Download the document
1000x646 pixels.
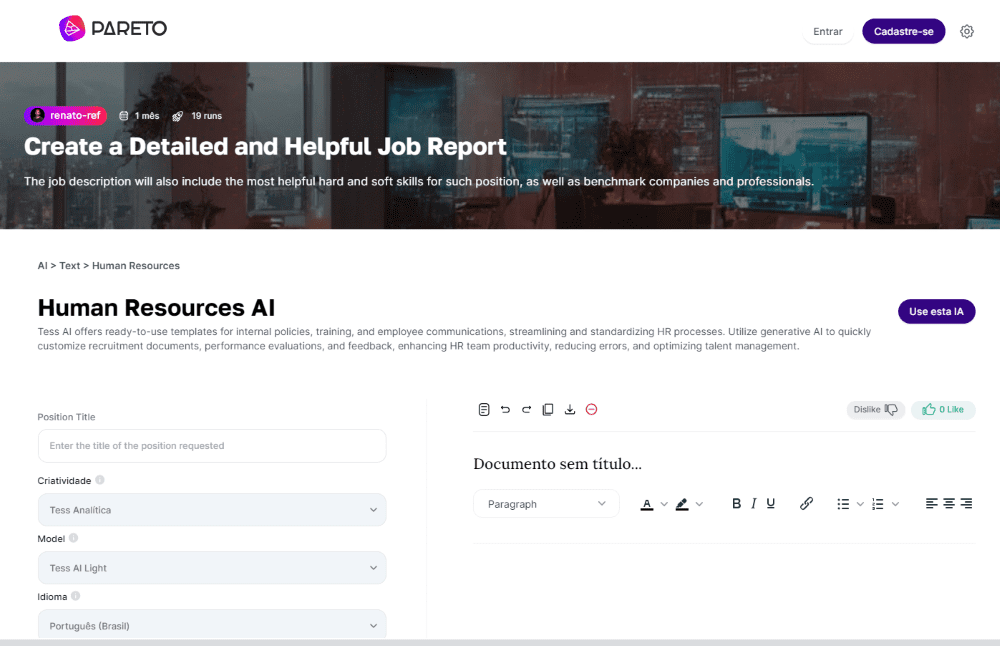[x=570, y=409]
